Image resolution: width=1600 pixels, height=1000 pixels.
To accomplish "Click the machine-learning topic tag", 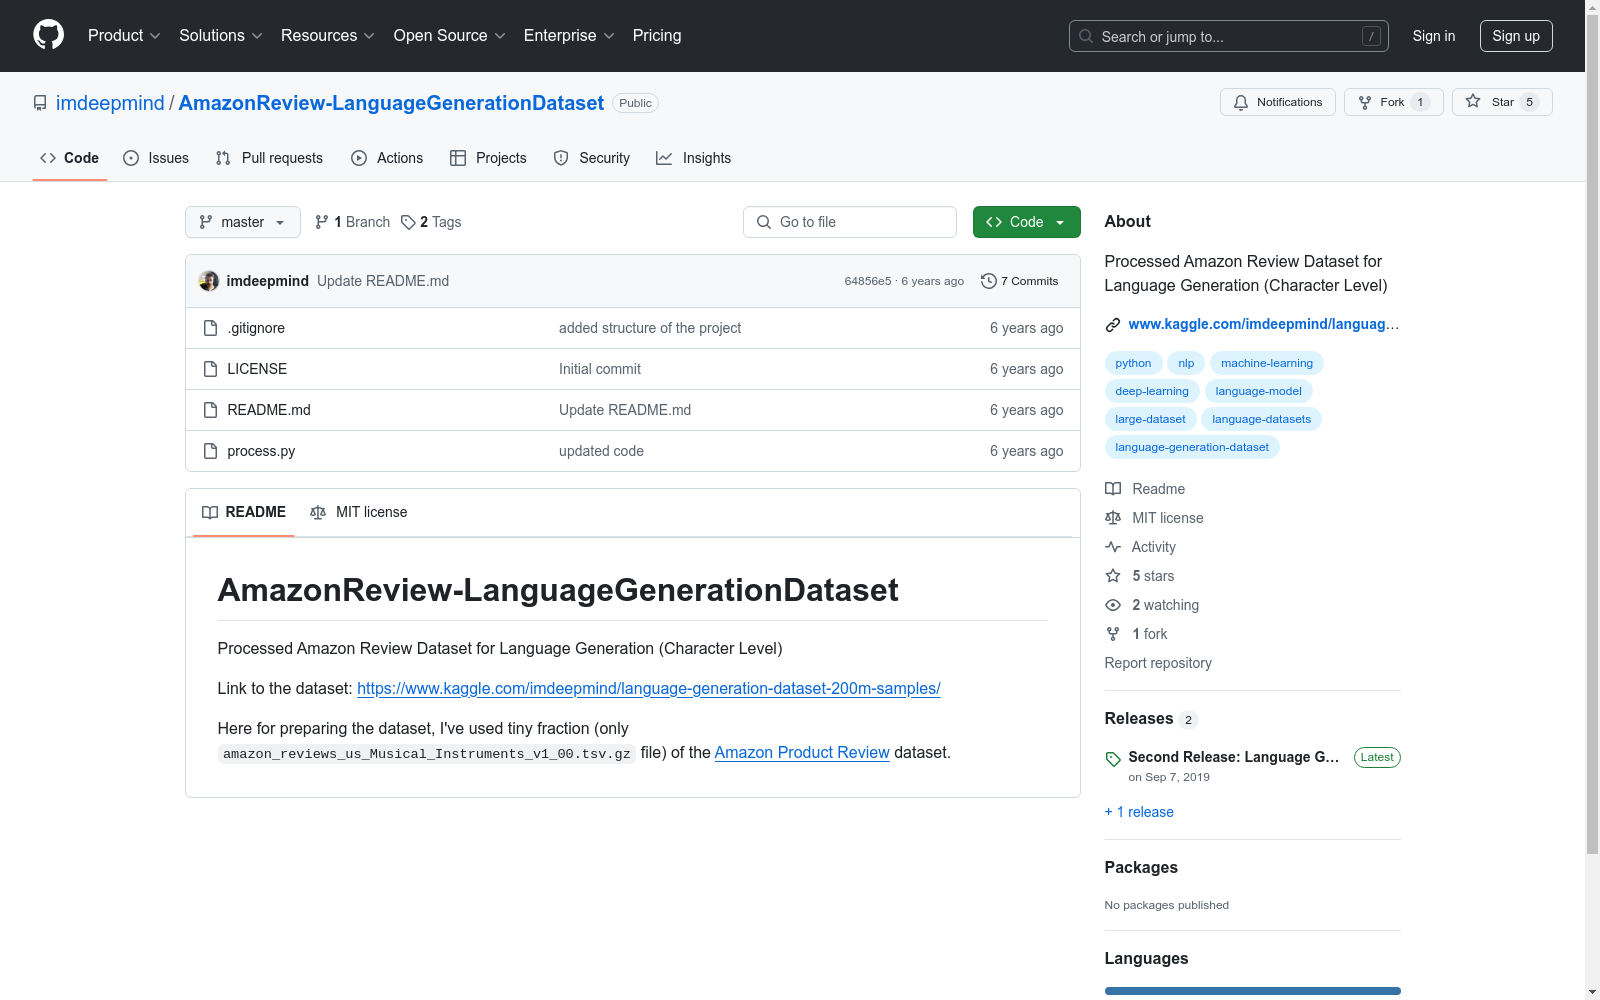I will point(1267,363).
